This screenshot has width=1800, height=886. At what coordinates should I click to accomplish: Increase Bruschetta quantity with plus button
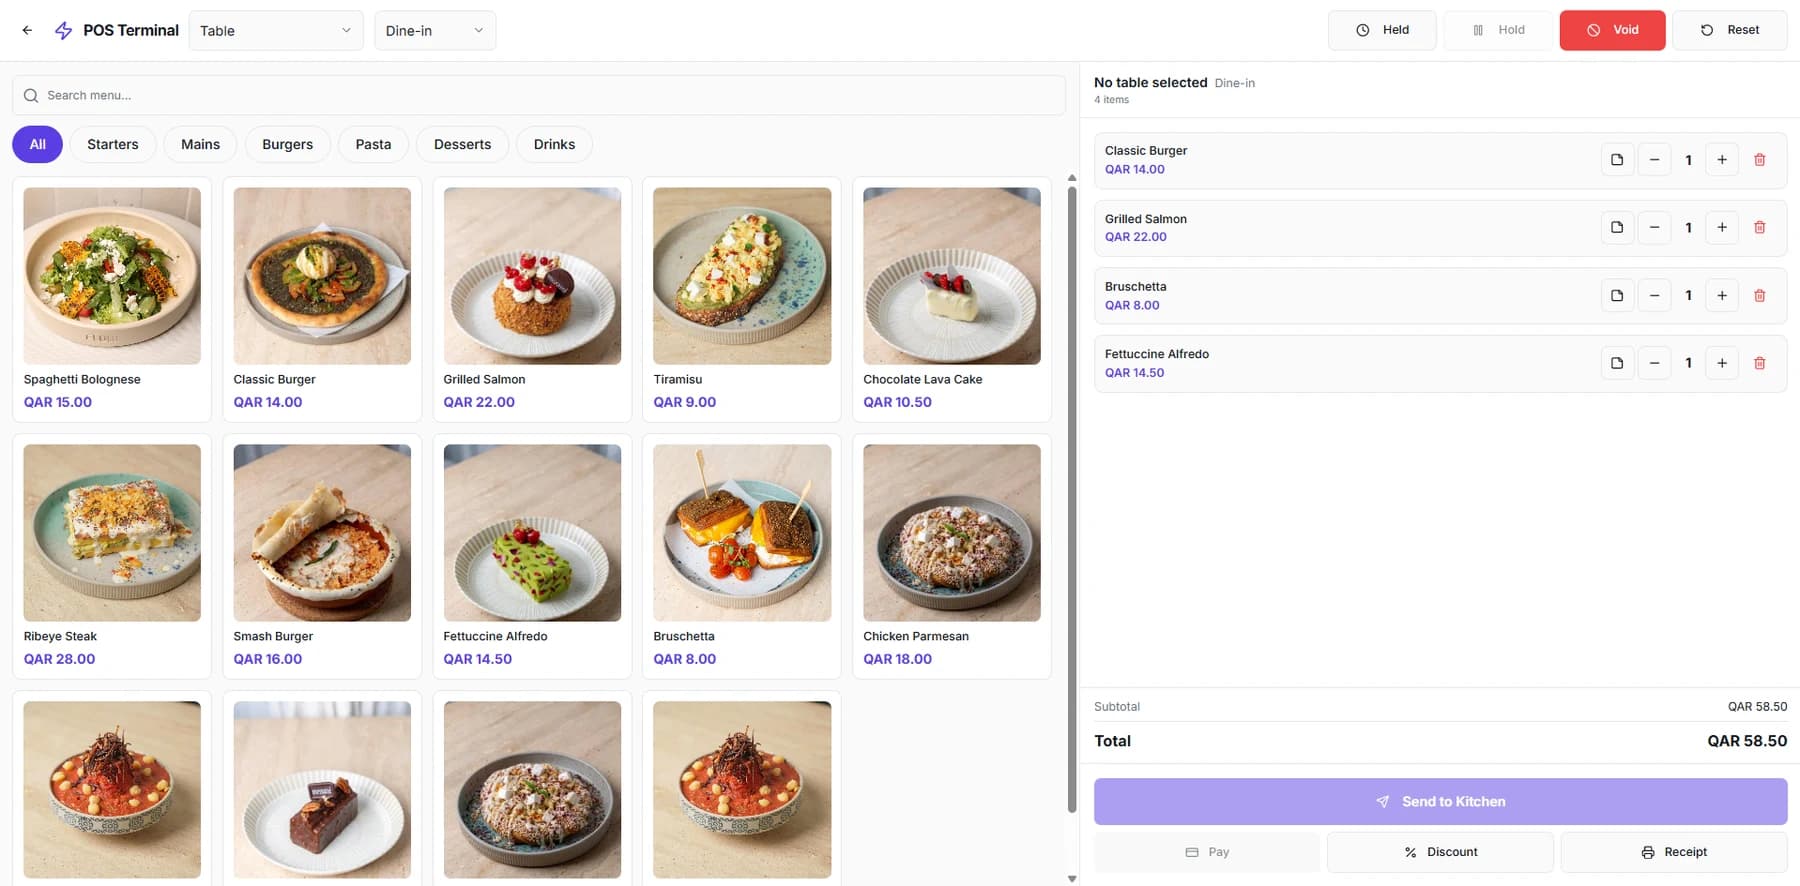pos(1722,295)
